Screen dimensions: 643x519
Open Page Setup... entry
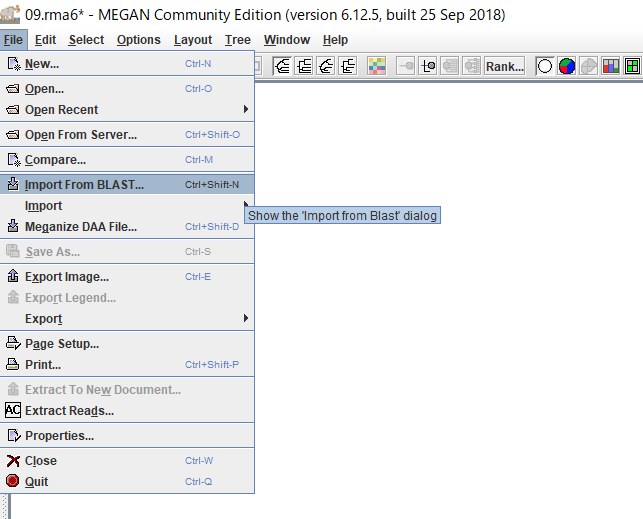point(127,344)
